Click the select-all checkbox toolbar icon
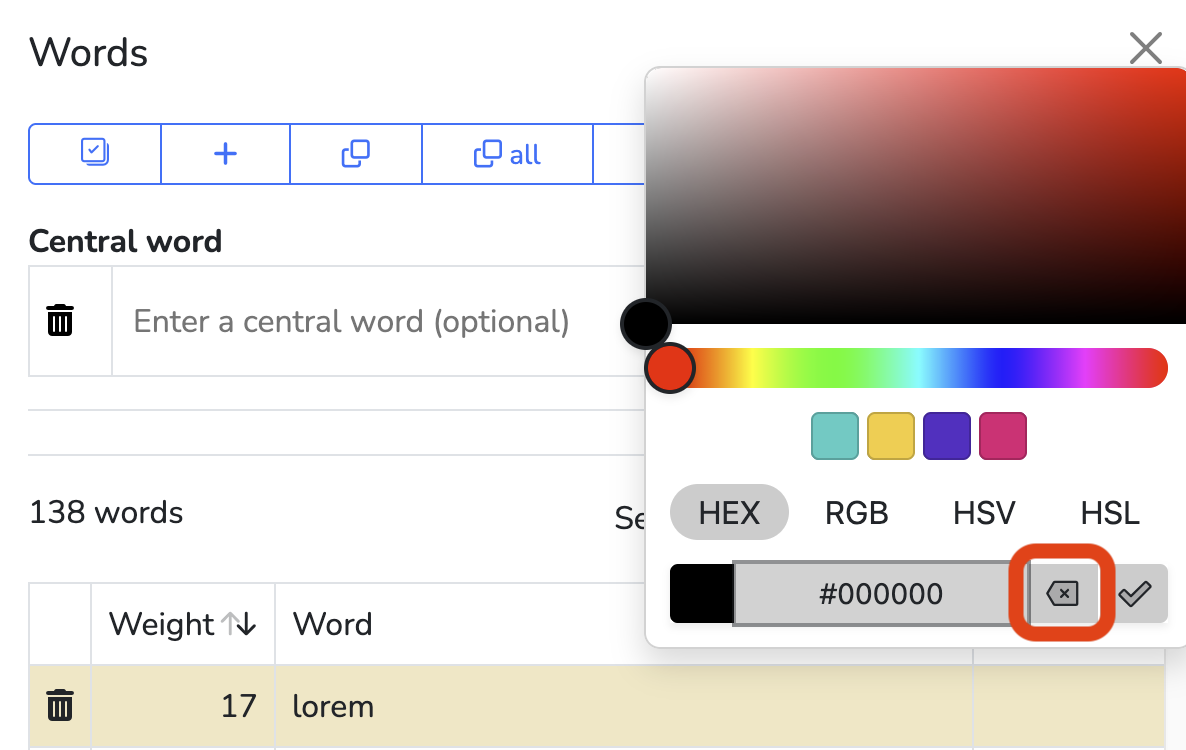 click(x=95, y=154)
